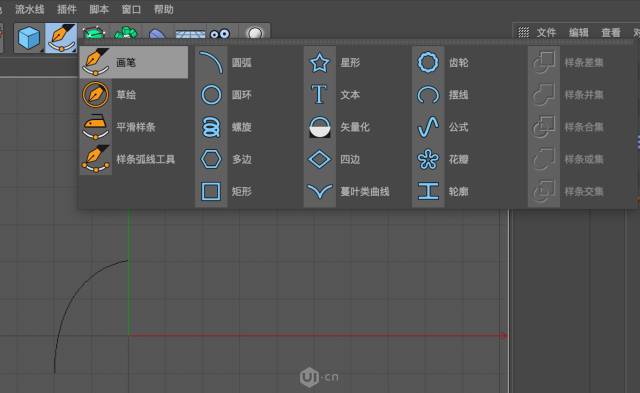Viewport: 640px width, 393px height.
Task: Click the 样条并集 spline union icon
Action: click(544, 95)
